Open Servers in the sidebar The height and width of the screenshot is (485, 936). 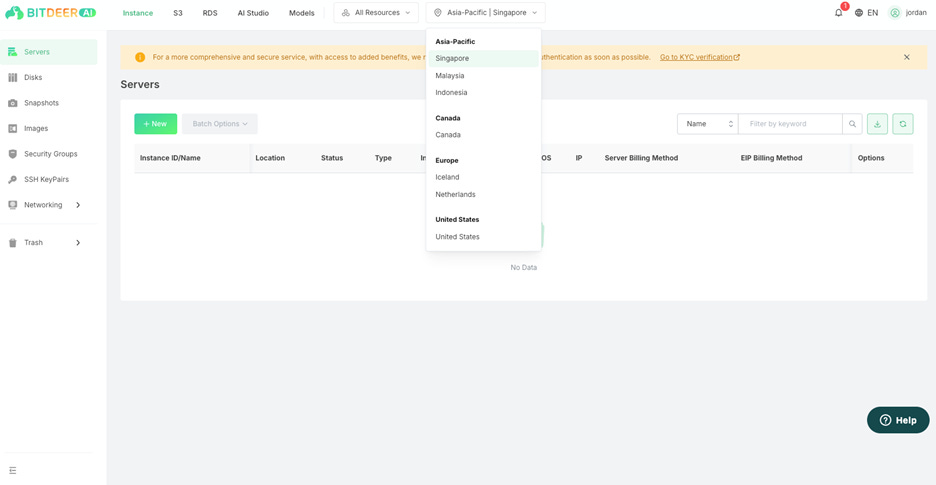point(49,52)
